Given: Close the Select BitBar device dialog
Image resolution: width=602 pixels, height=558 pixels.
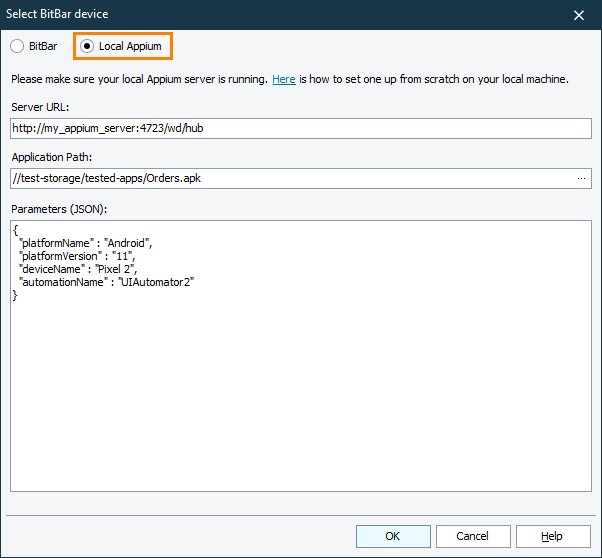Looking at the screenshot, I should (579, 14).
